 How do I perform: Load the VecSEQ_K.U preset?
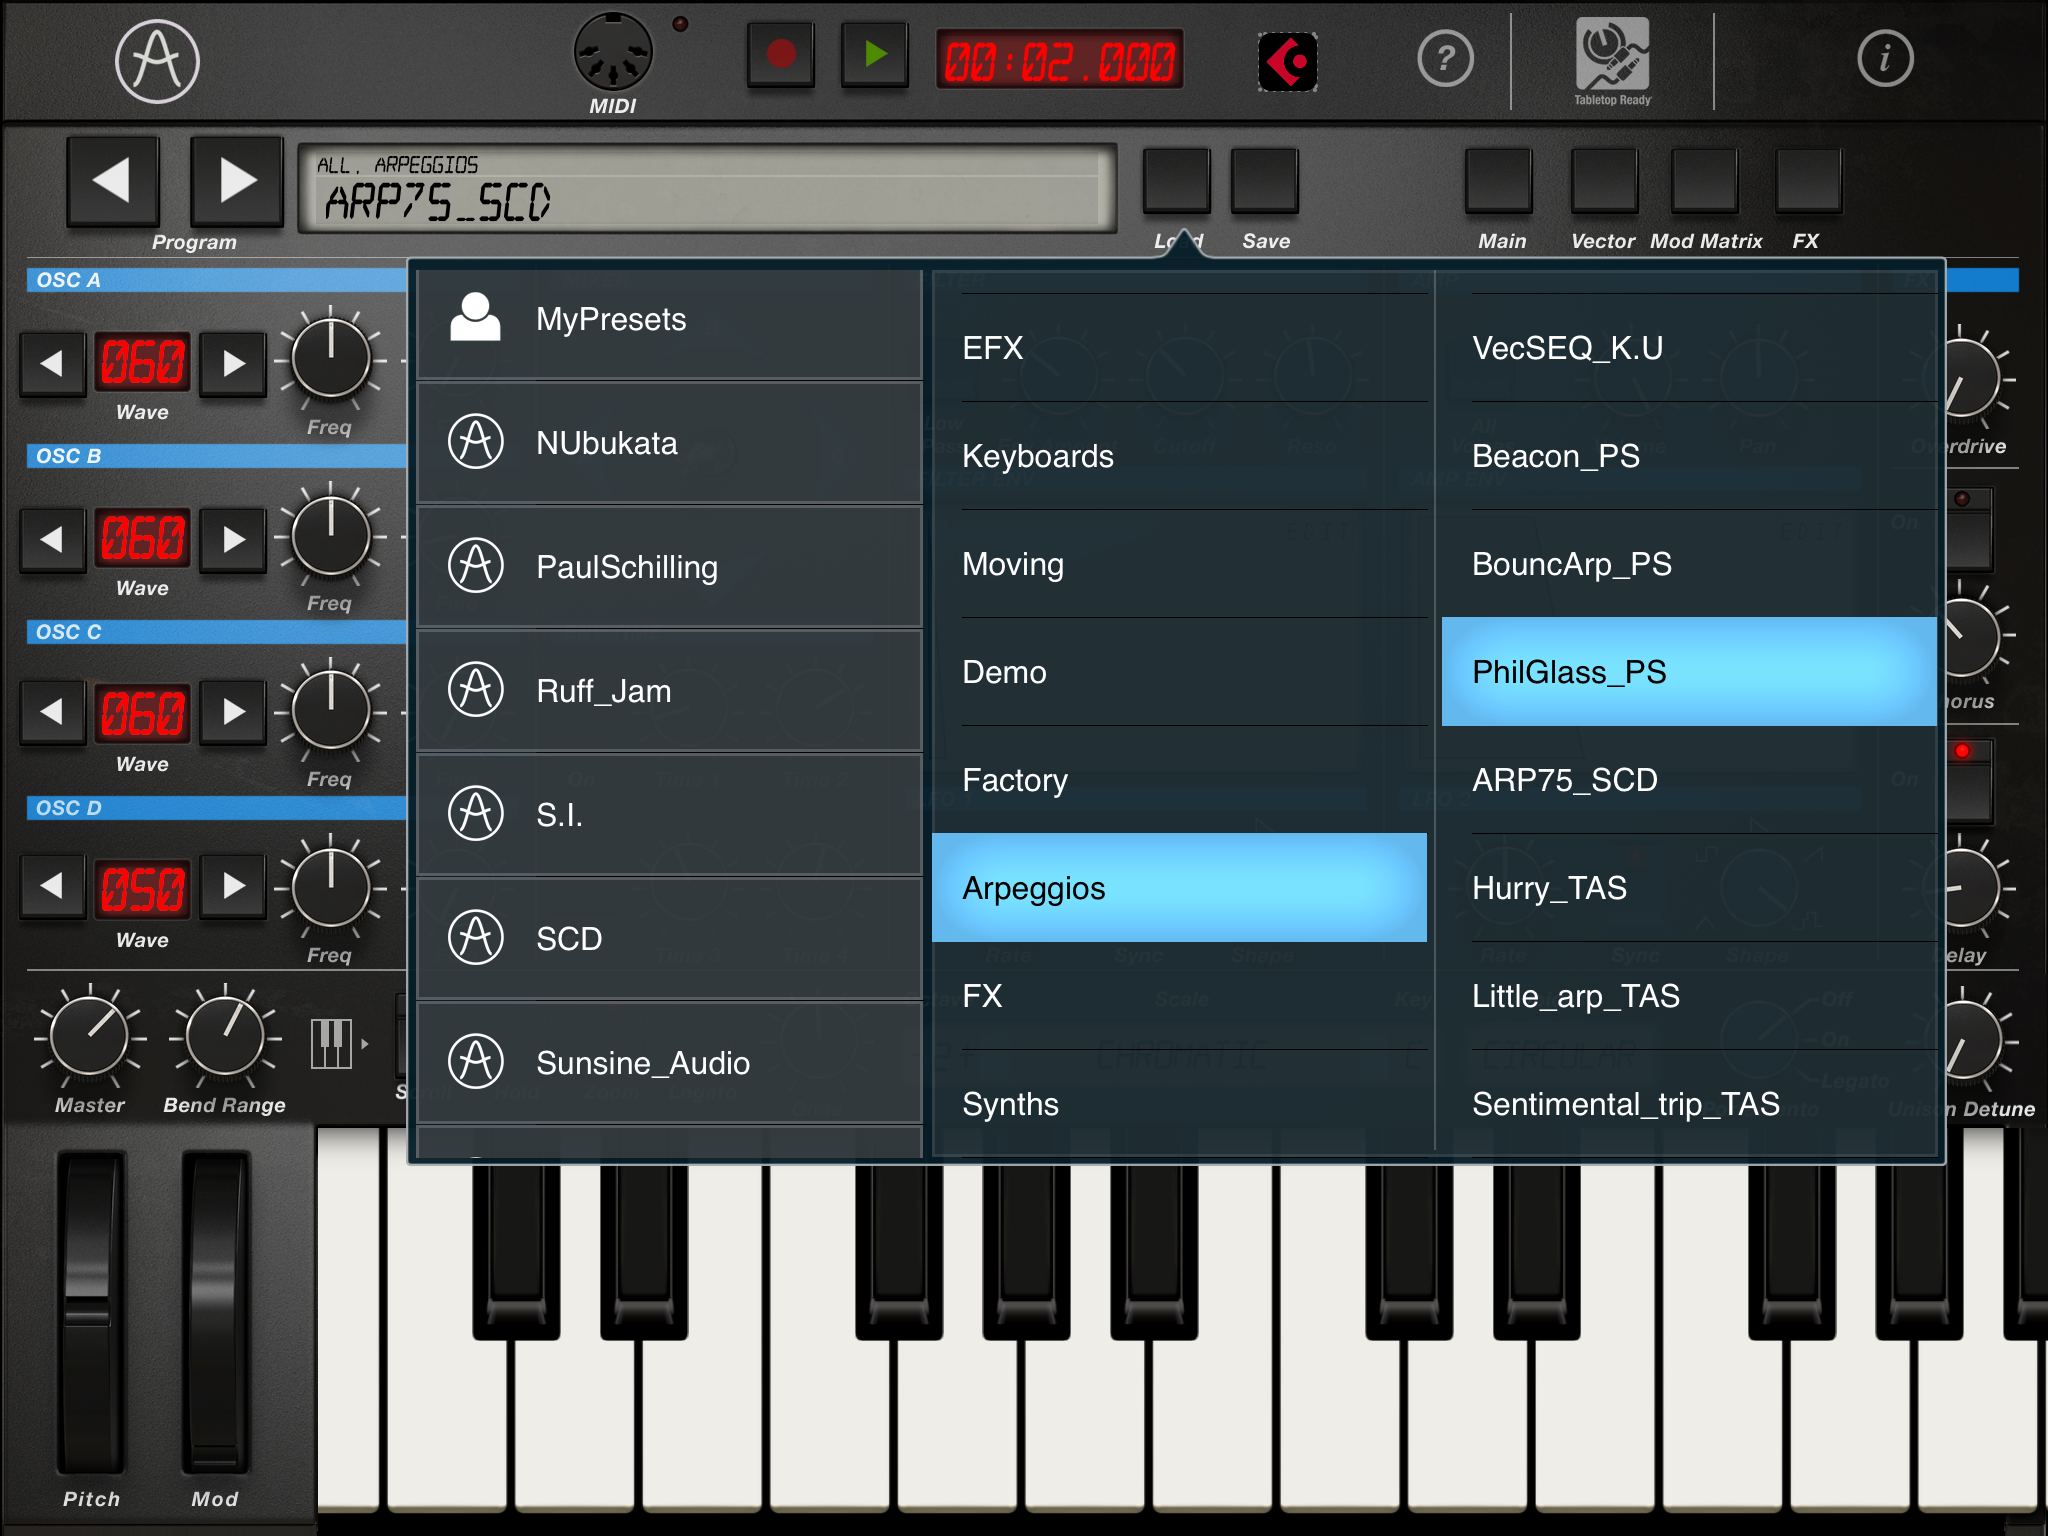coord(1690,348)
